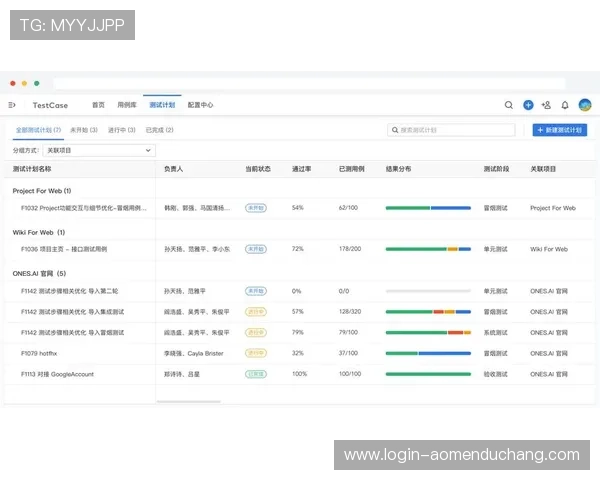Collapse the ONES.AI 官网 (5) group
This screenshot has height=480, width=600.
[39, 274]
